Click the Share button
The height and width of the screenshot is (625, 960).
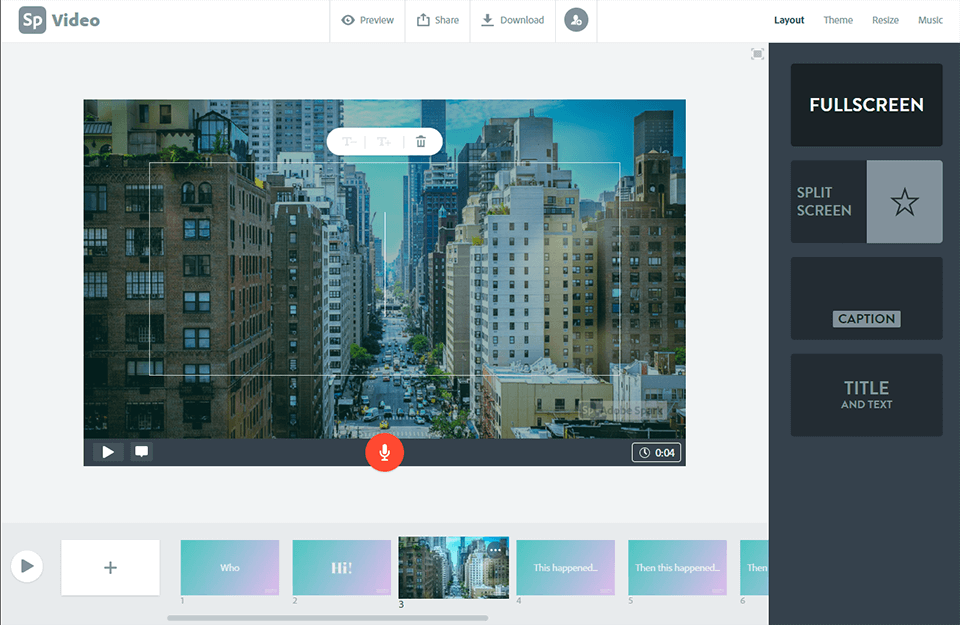pos(438,20)
